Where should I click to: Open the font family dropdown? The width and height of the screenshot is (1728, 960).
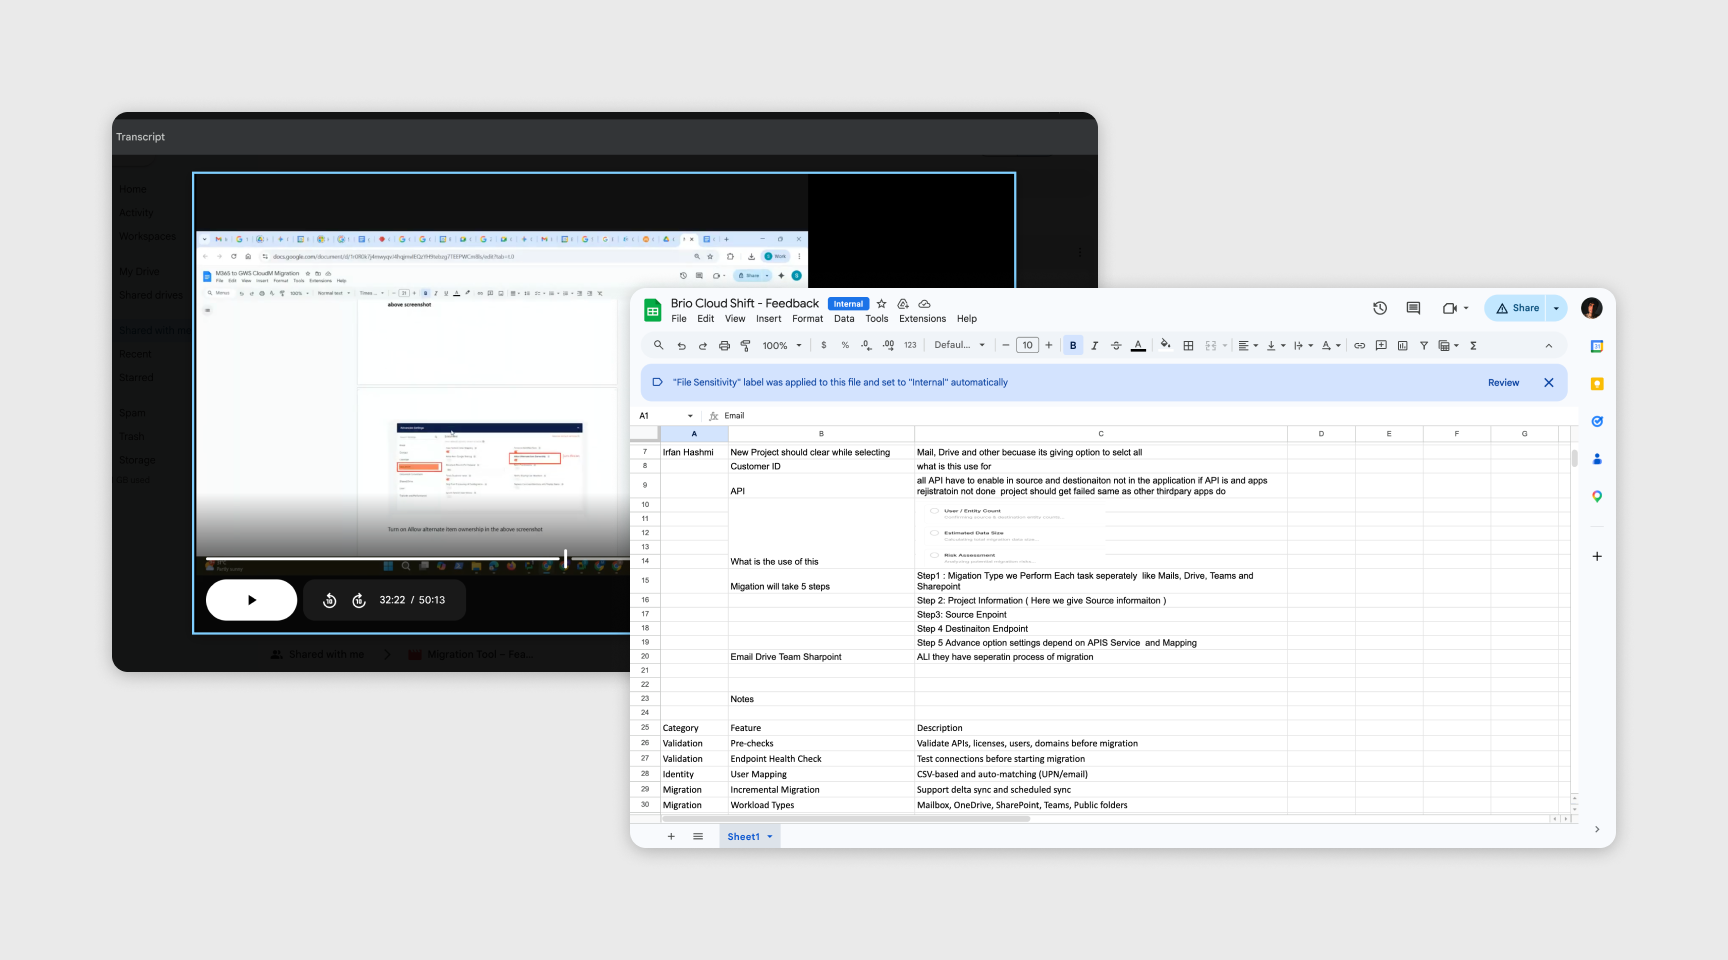coord(959,345)
